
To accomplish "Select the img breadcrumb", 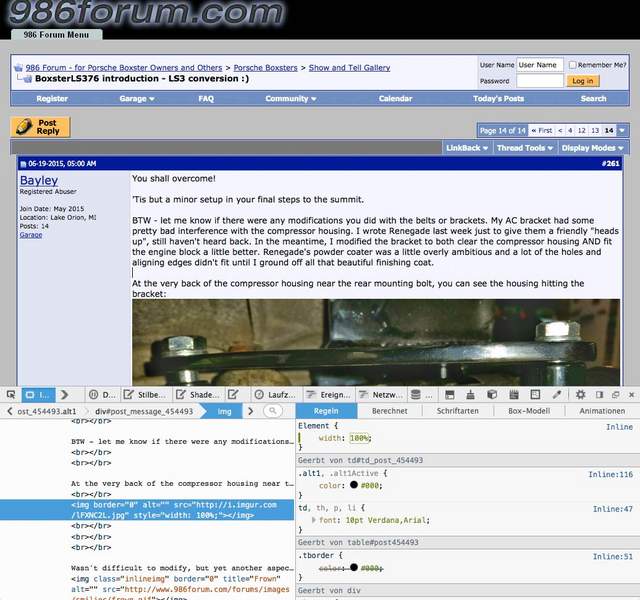I will point(224,411).
